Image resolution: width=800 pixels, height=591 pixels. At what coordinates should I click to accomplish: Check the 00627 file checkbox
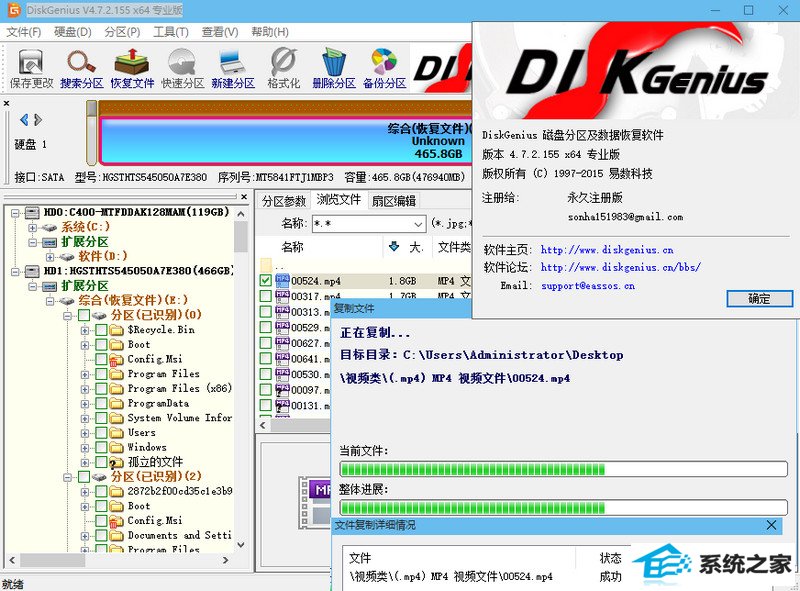tap(265, 343)
